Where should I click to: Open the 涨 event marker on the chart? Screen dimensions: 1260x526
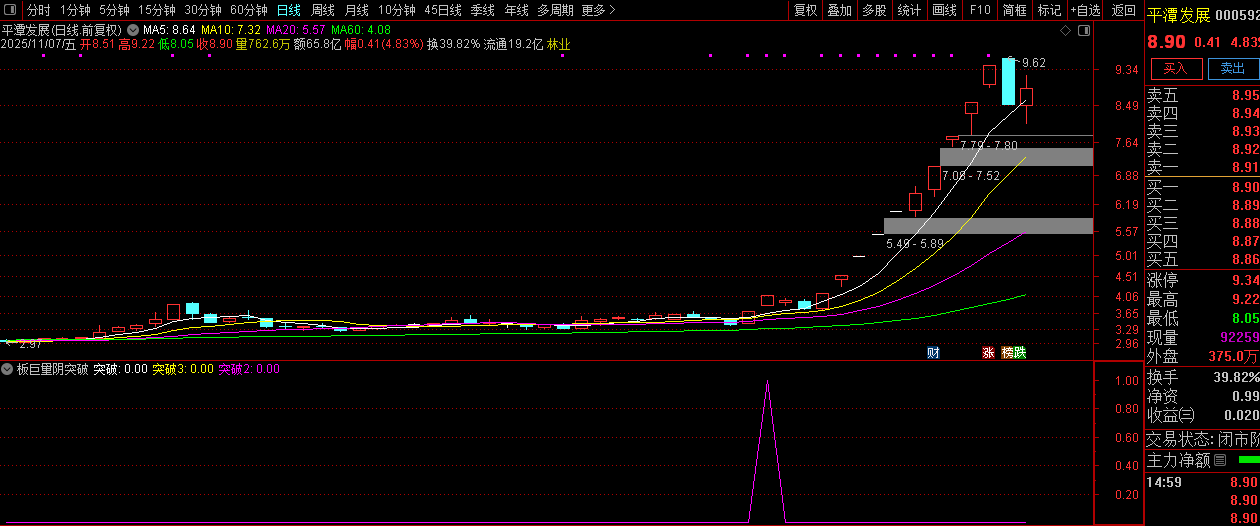pyautogui.click(x=988, y=352)
